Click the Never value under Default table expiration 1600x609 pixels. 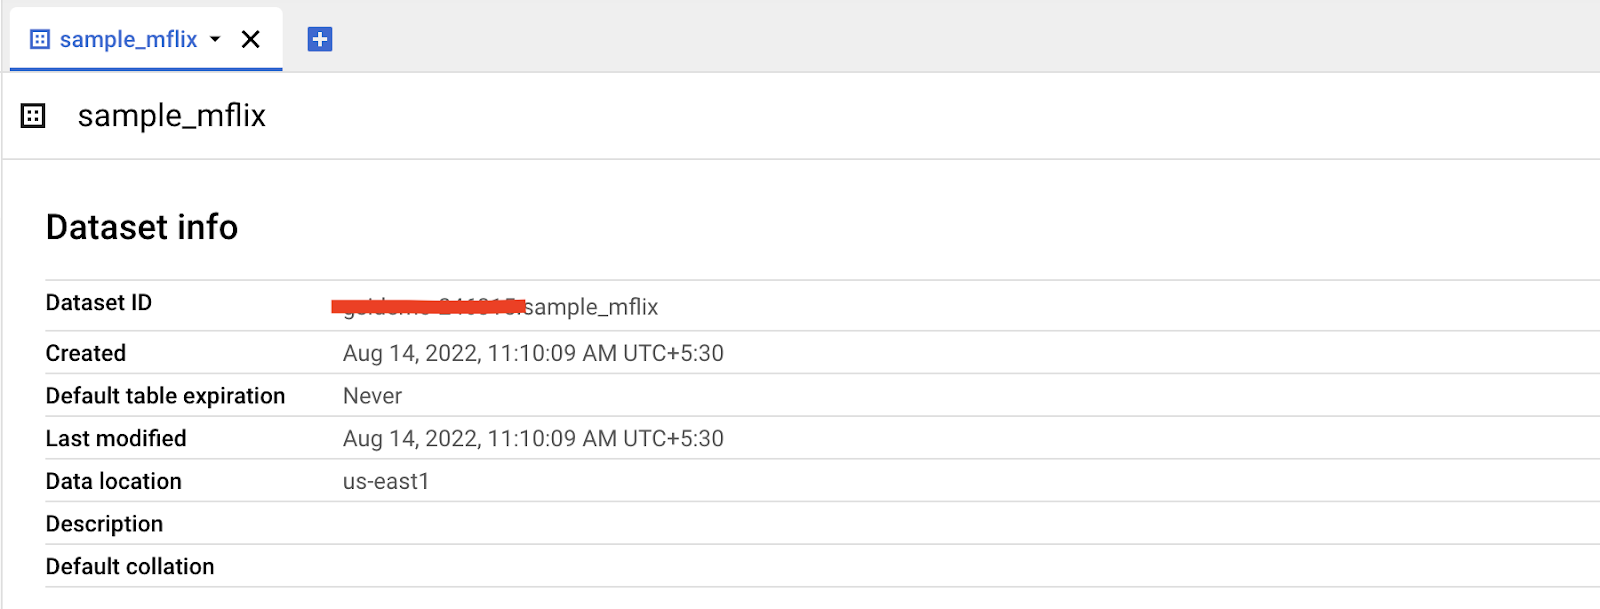click(x=371, y=395)
